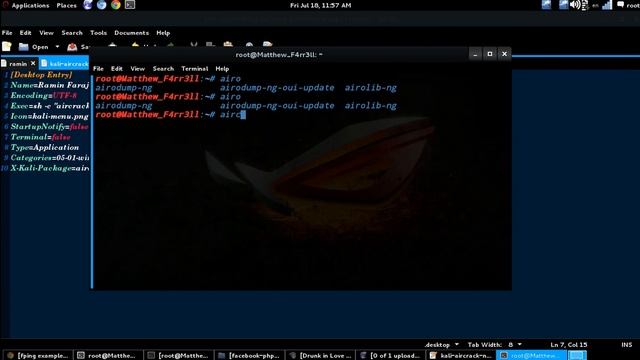The width and height of the screenshot is (640, 360).
Task: Click the Encoding=UTF-8 line in gedit
Action: 44,96
